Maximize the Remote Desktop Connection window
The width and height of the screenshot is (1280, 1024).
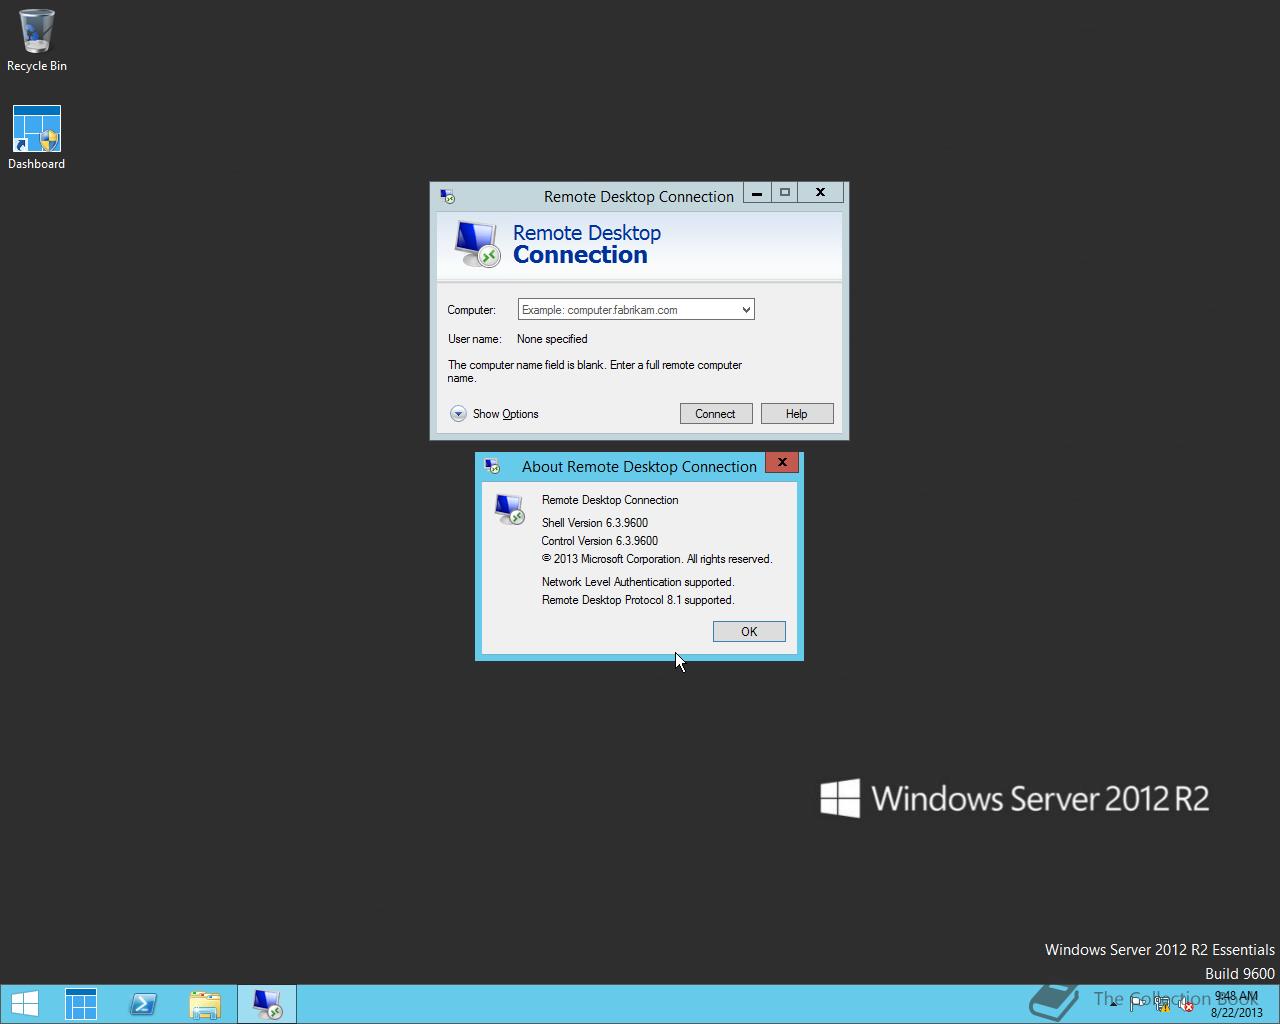click(785, 193)
